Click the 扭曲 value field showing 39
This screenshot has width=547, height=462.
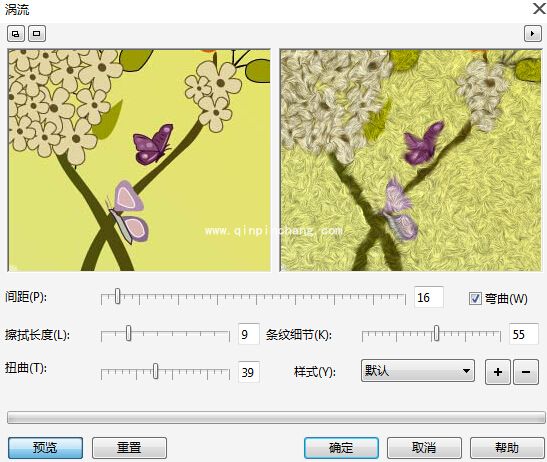click(x=249, y=372)
